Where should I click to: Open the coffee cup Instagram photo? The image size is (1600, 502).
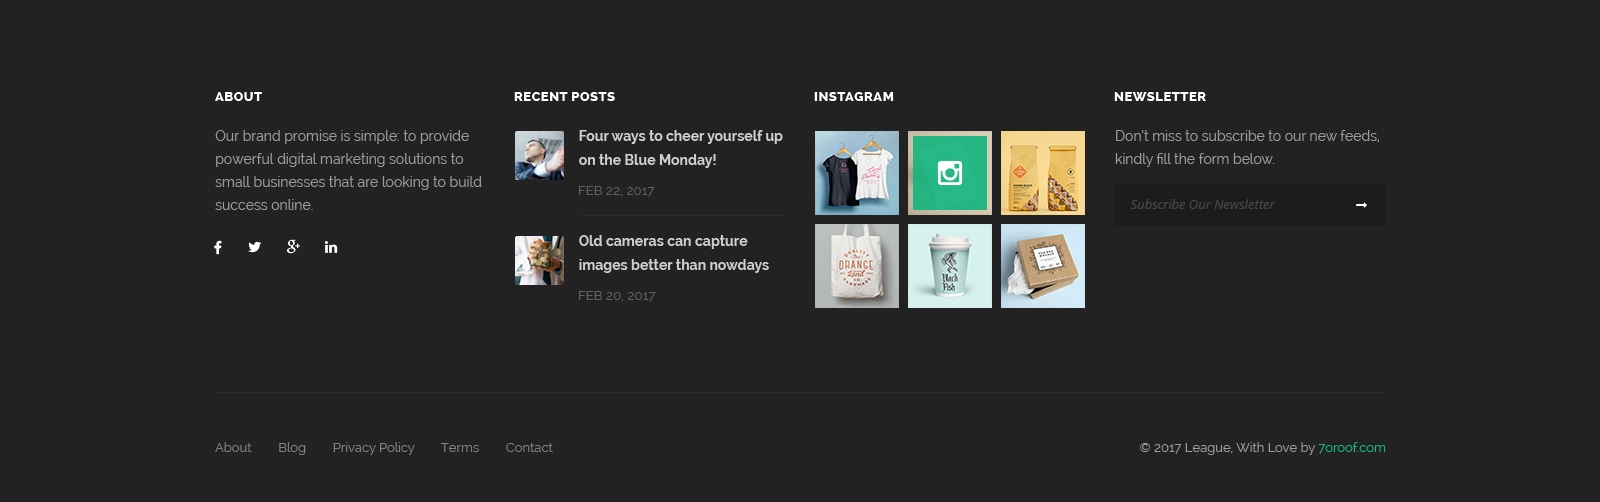coord(950,266)
